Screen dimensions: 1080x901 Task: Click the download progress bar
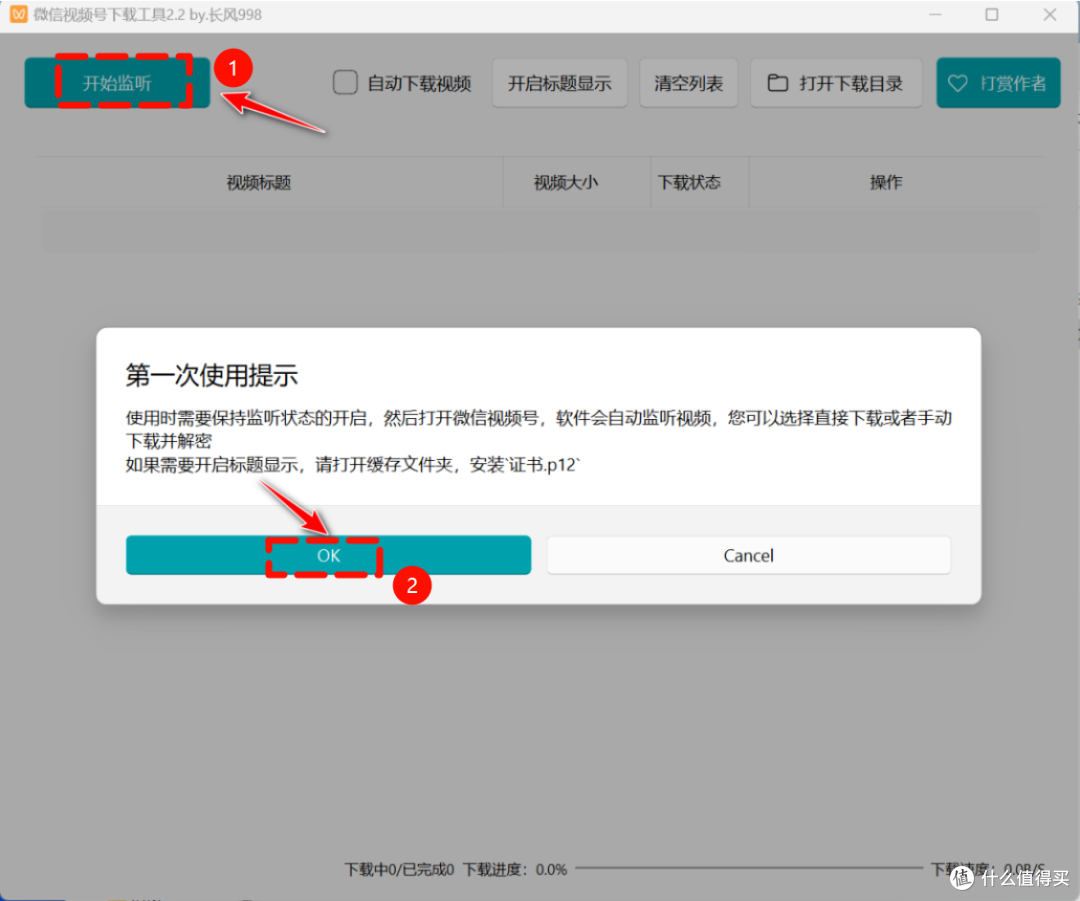(x=749, y=868)
